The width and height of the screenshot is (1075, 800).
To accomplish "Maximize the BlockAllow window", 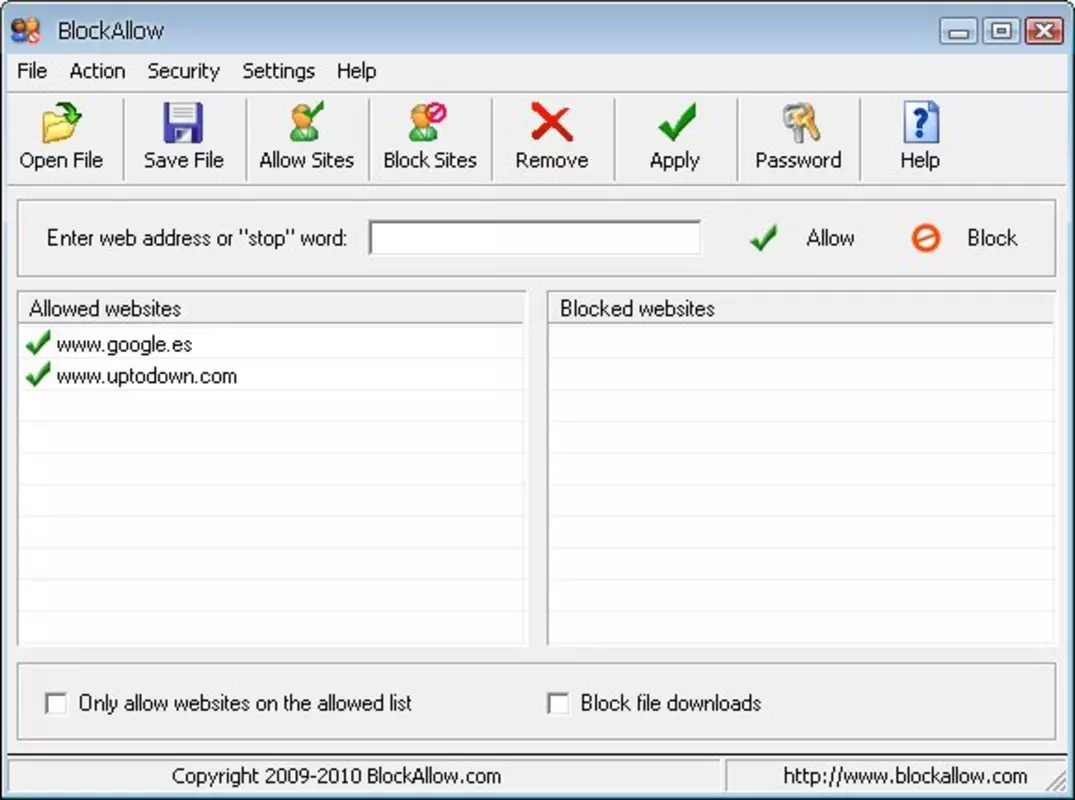I will [1001, 31].
